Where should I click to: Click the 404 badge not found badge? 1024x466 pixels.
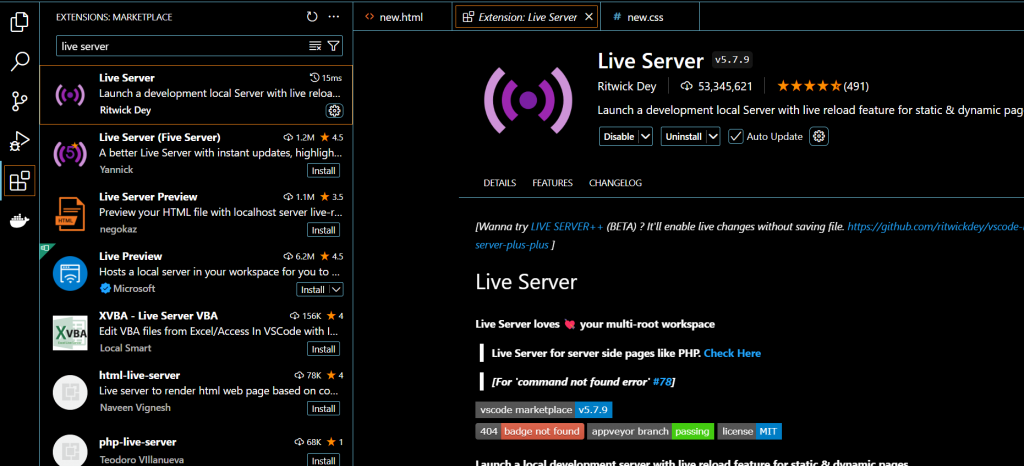(x=530, y=431)
